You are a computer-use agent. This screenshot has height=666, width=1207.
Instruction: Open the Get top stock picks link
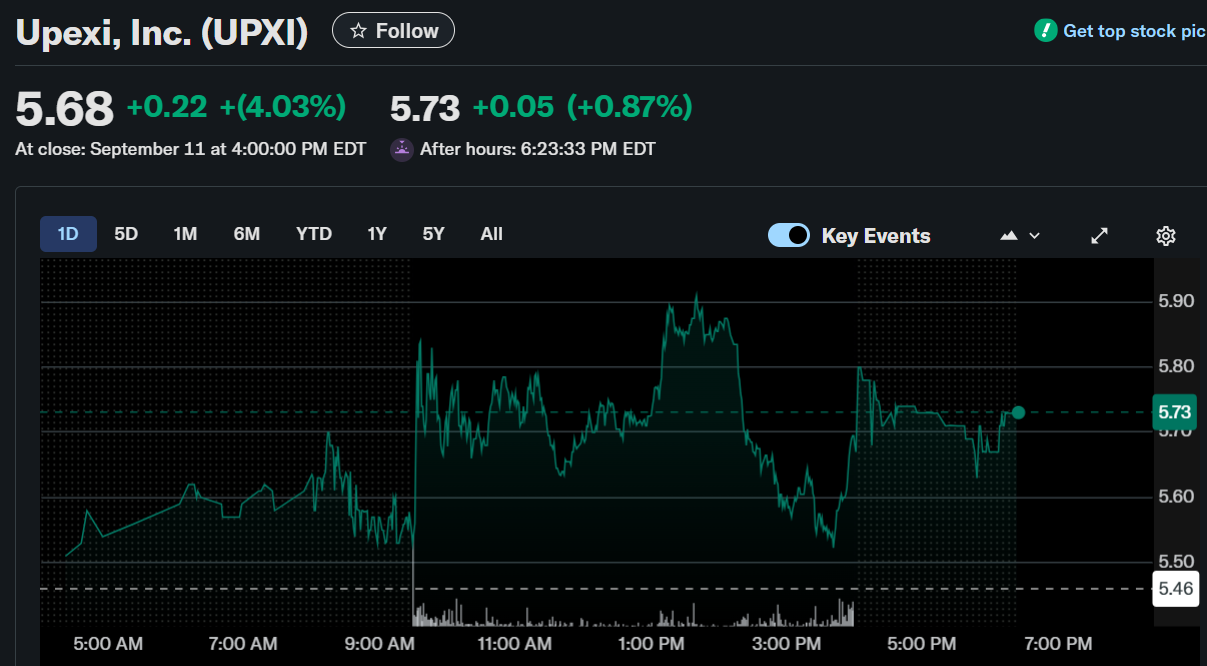point(1134,31)
